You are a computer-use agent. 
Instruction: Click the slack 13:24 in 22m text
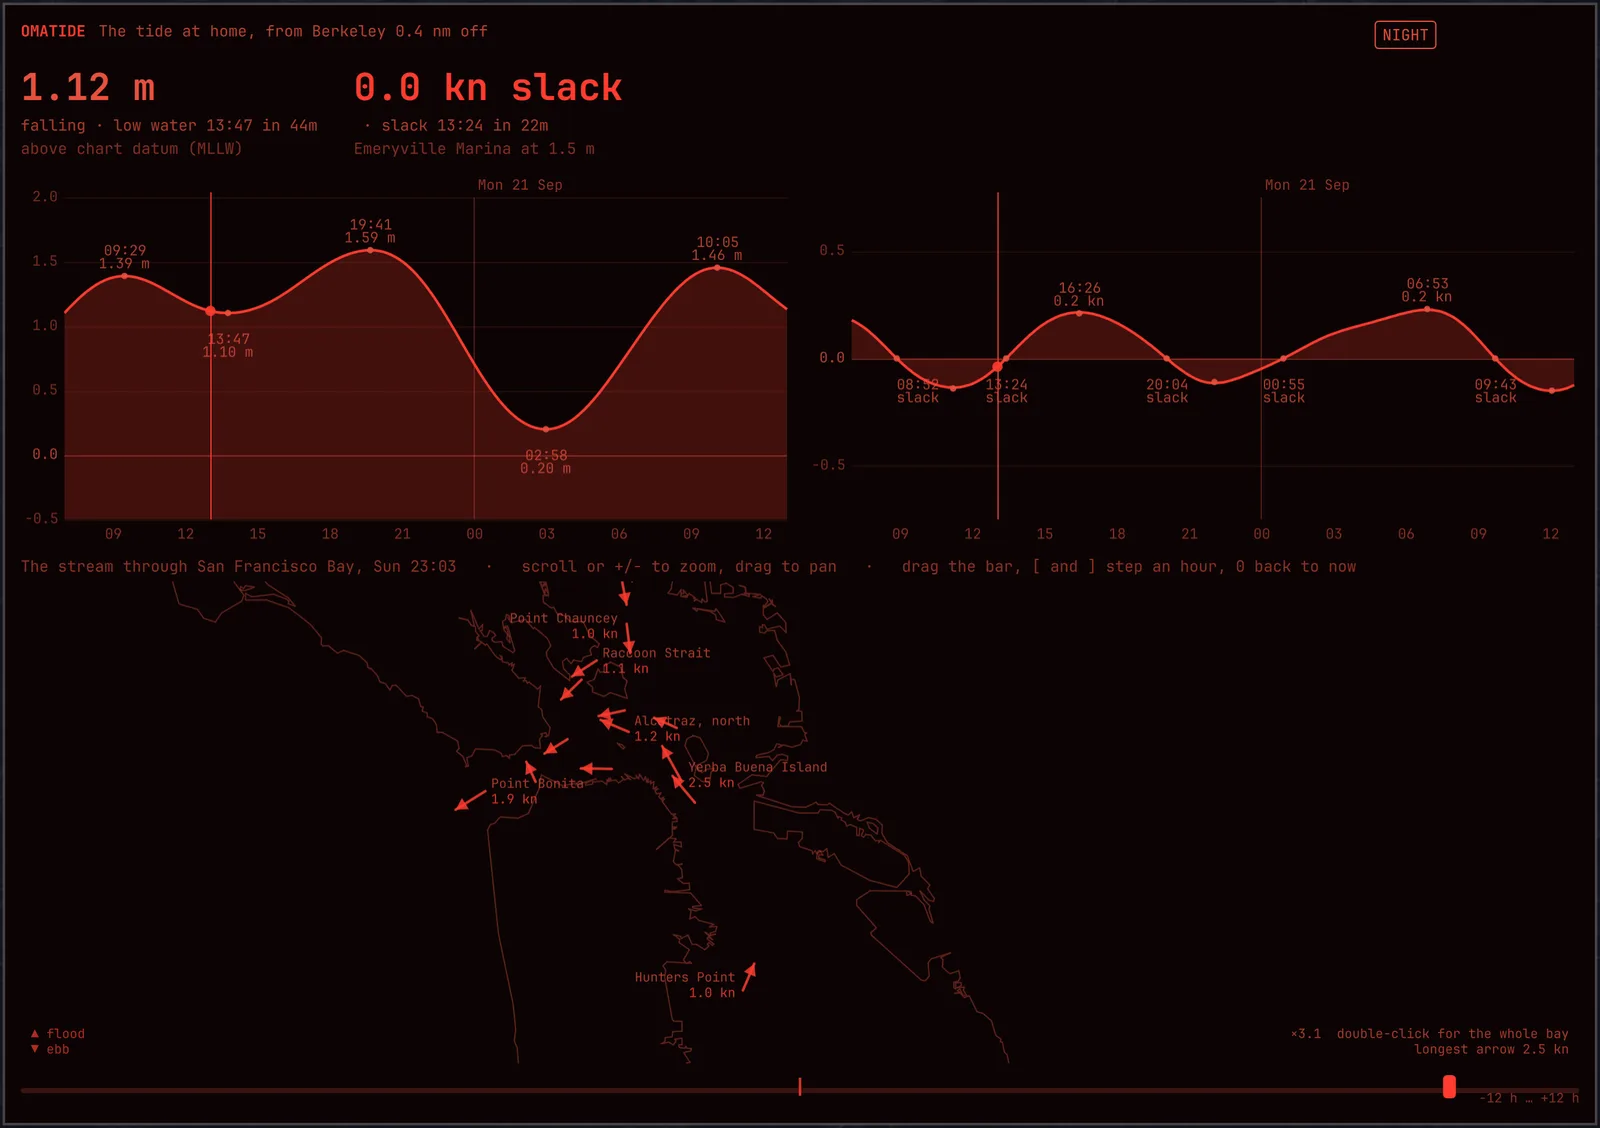click(465, 125)
